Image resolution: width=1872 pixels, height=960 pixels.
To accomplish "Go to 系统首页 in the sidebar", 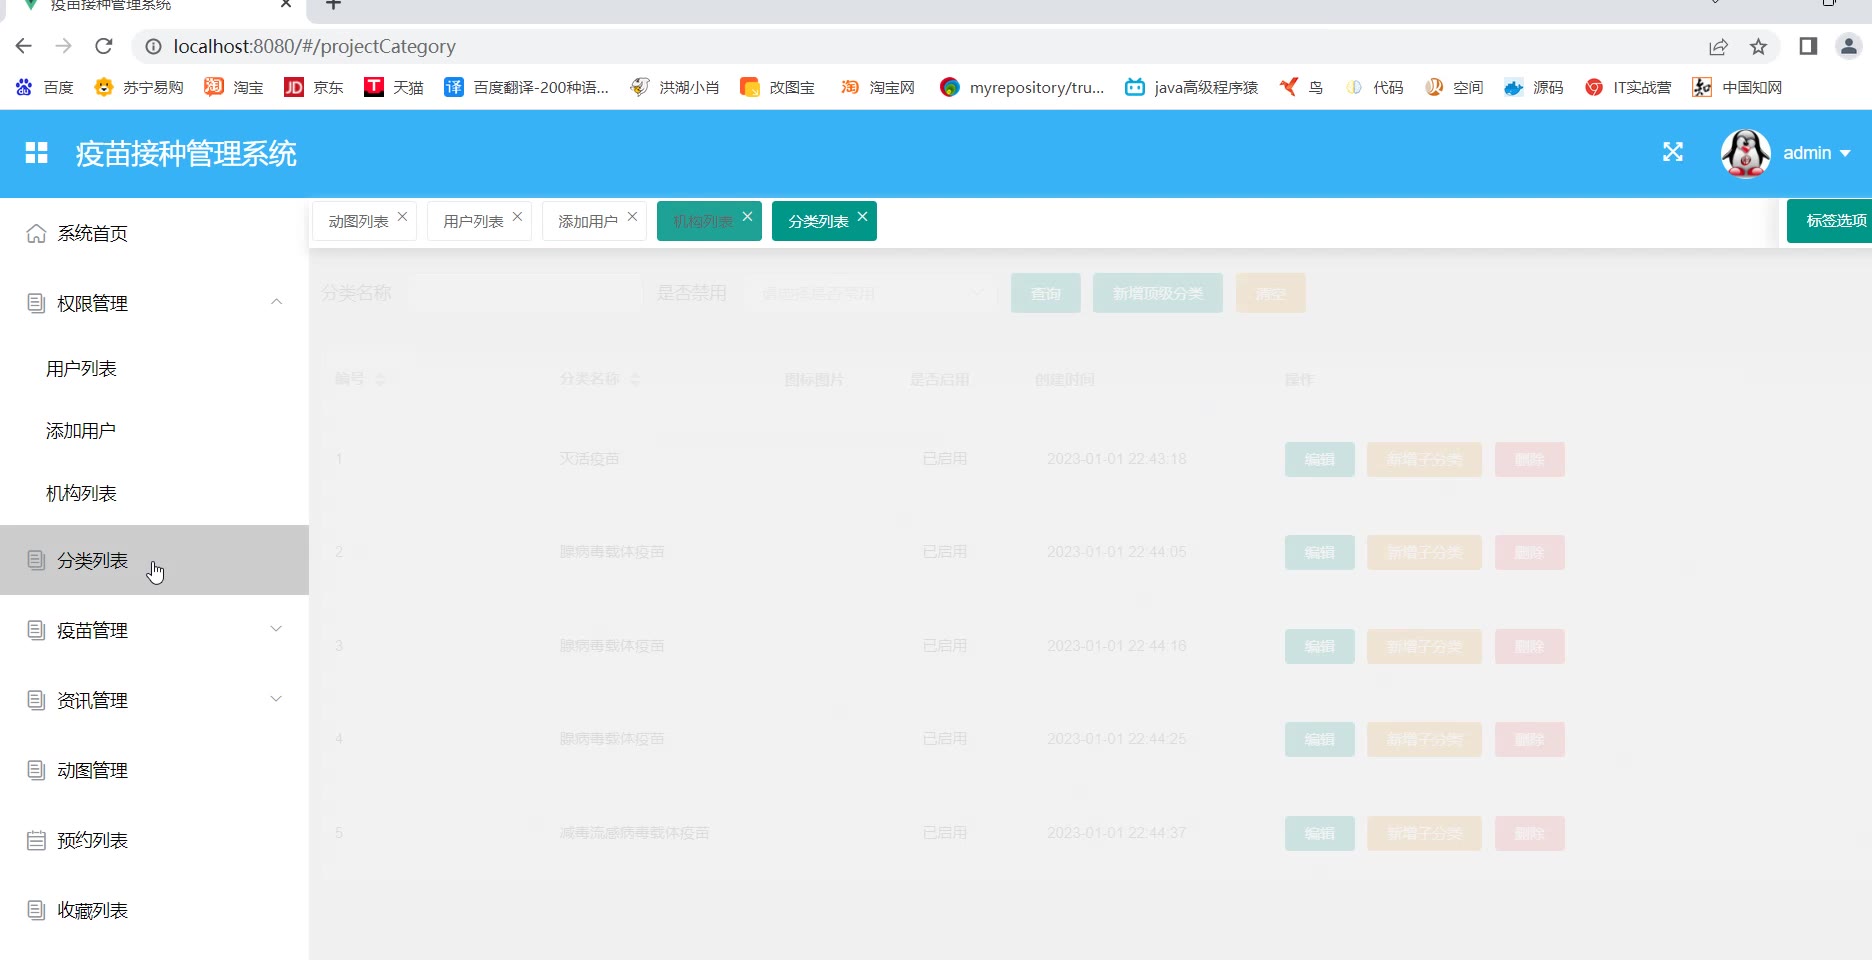I will tap(154, 233).
